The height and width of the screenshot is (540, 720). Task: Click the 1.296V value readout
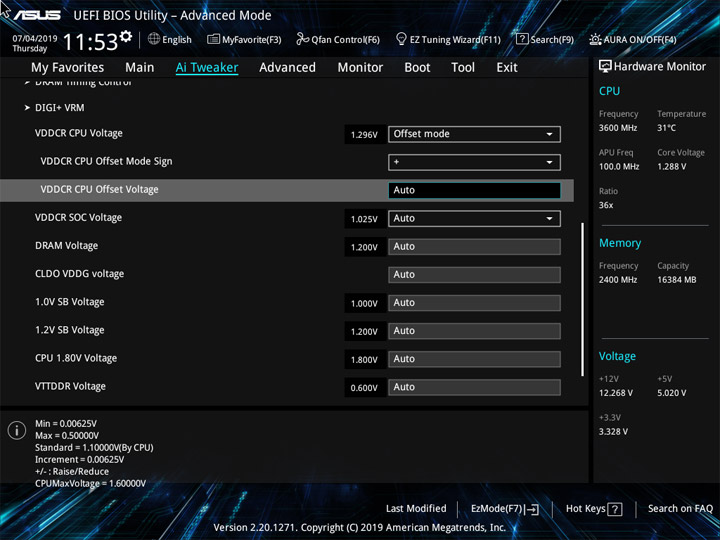[x=364, y=135]
